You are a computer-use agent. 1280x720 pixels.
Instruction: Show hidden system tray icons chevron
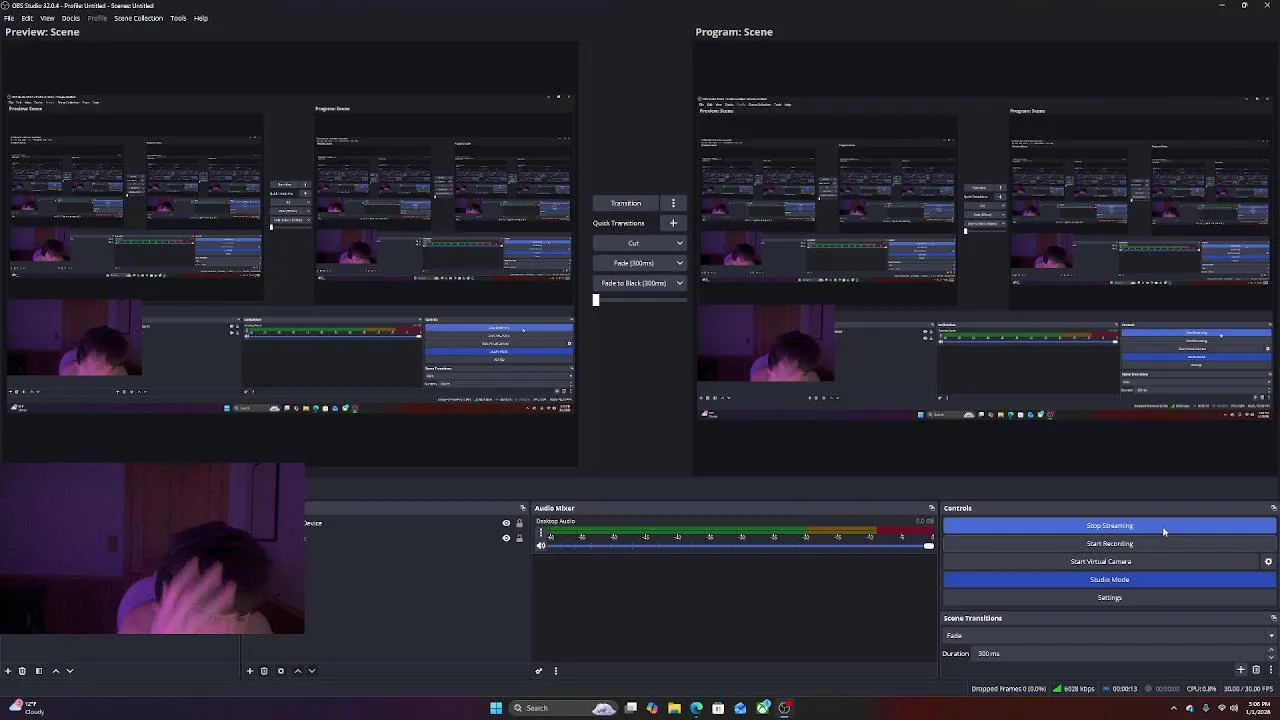click(1175, 708)
